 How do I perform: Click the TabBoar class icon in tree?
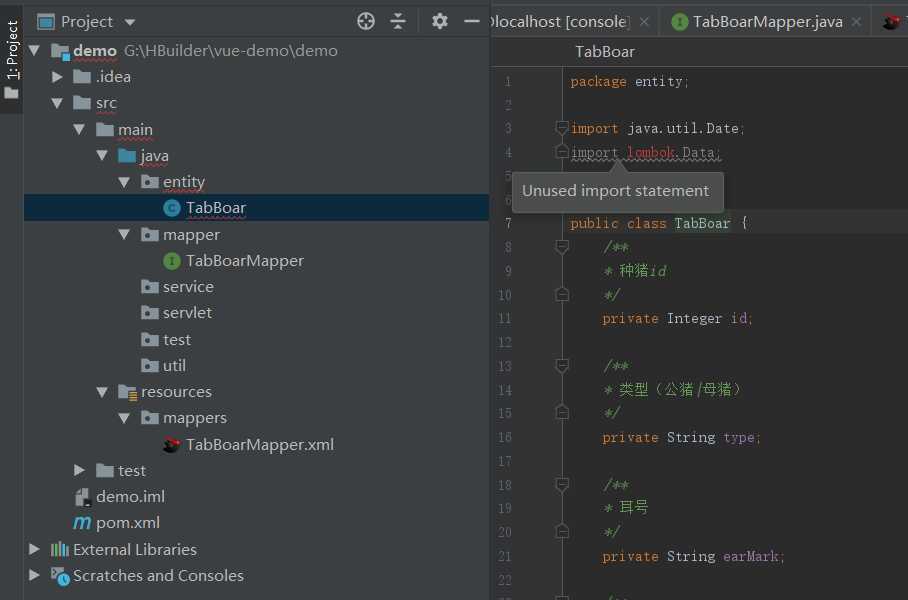[172, 208]
